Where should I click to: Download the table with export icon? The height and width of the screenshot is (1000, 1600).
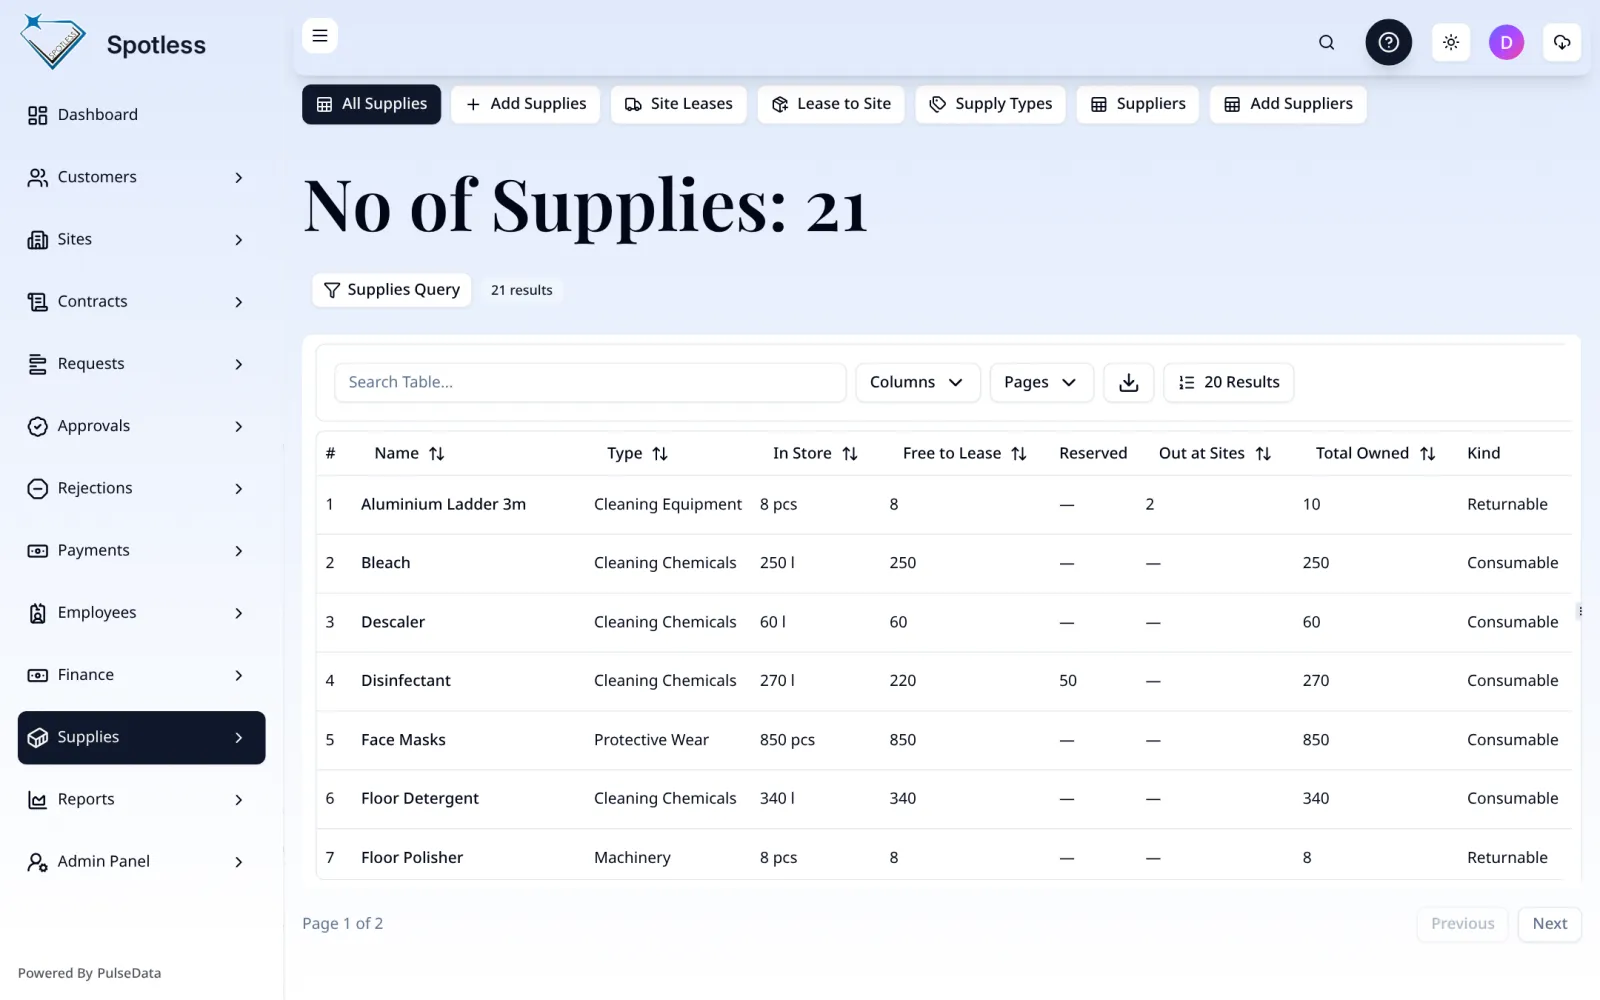click(x=1129, y=382)
